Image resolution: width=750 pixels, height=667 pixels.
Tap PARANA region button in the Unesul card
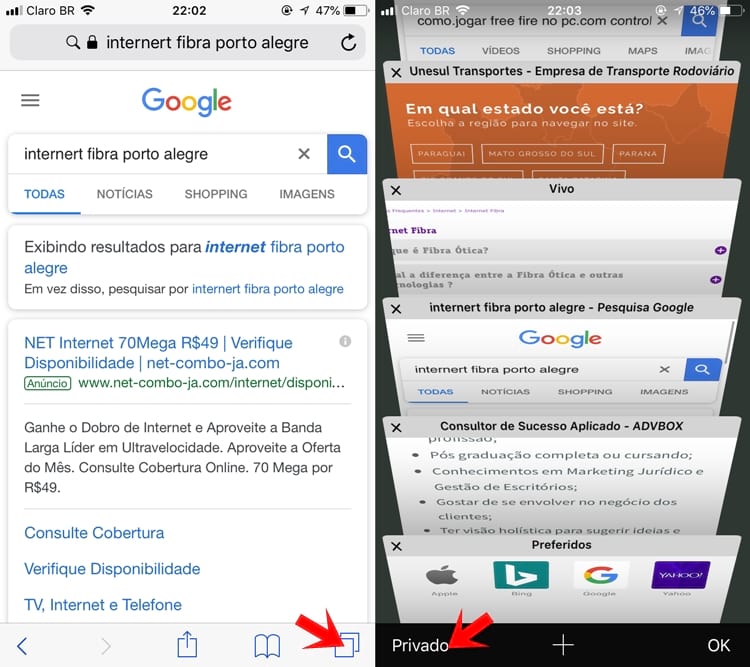(x=638, y=154)
